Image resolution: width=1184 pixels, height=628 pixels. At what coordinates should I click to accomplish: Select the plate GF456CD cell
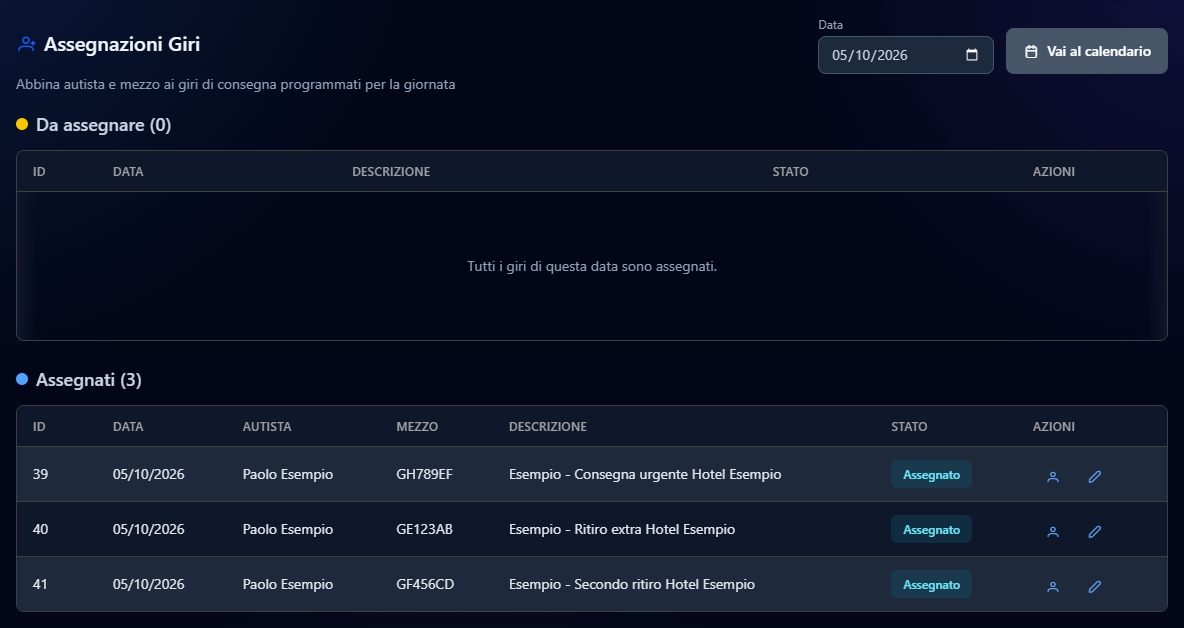(x=425, y=584)
